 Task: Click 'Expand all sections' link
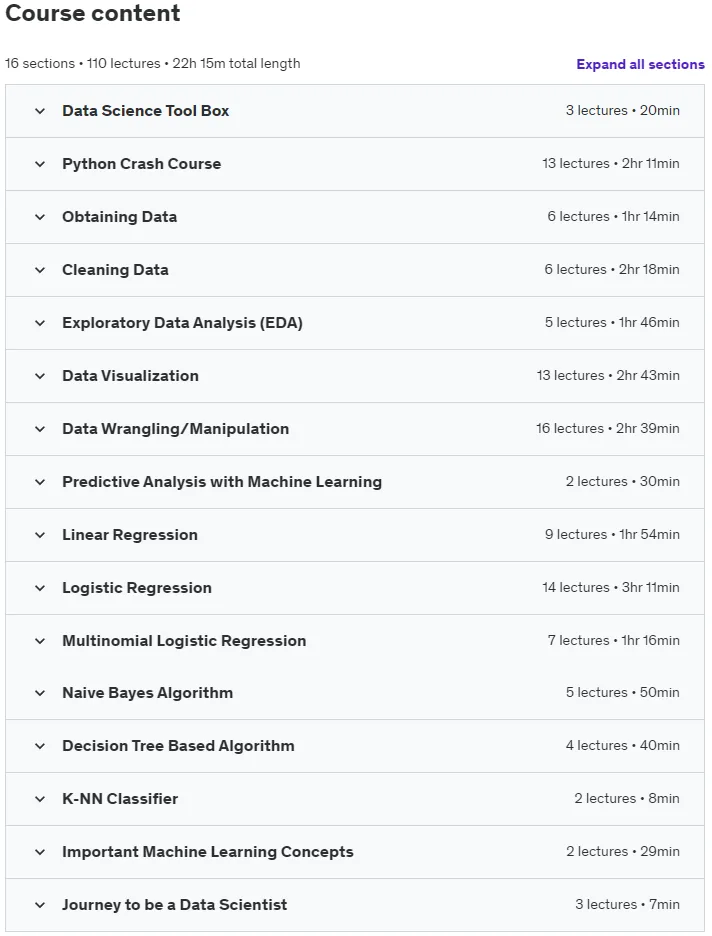640,64
